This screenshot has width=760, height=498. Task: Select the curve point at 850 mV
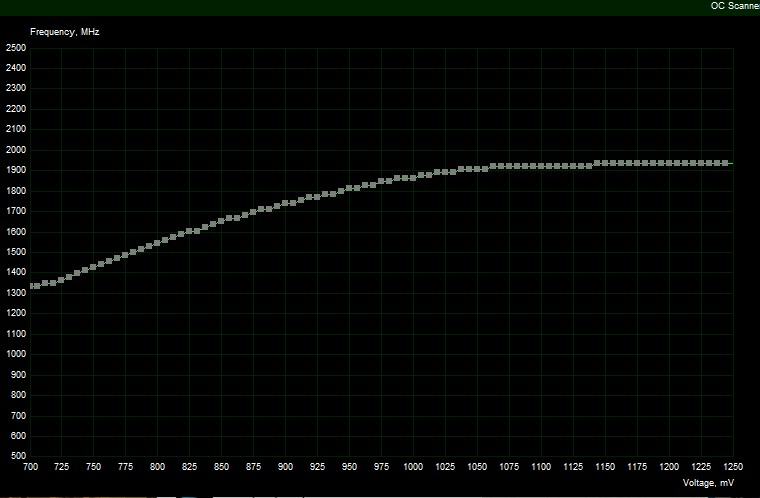(x=221, y=221)
